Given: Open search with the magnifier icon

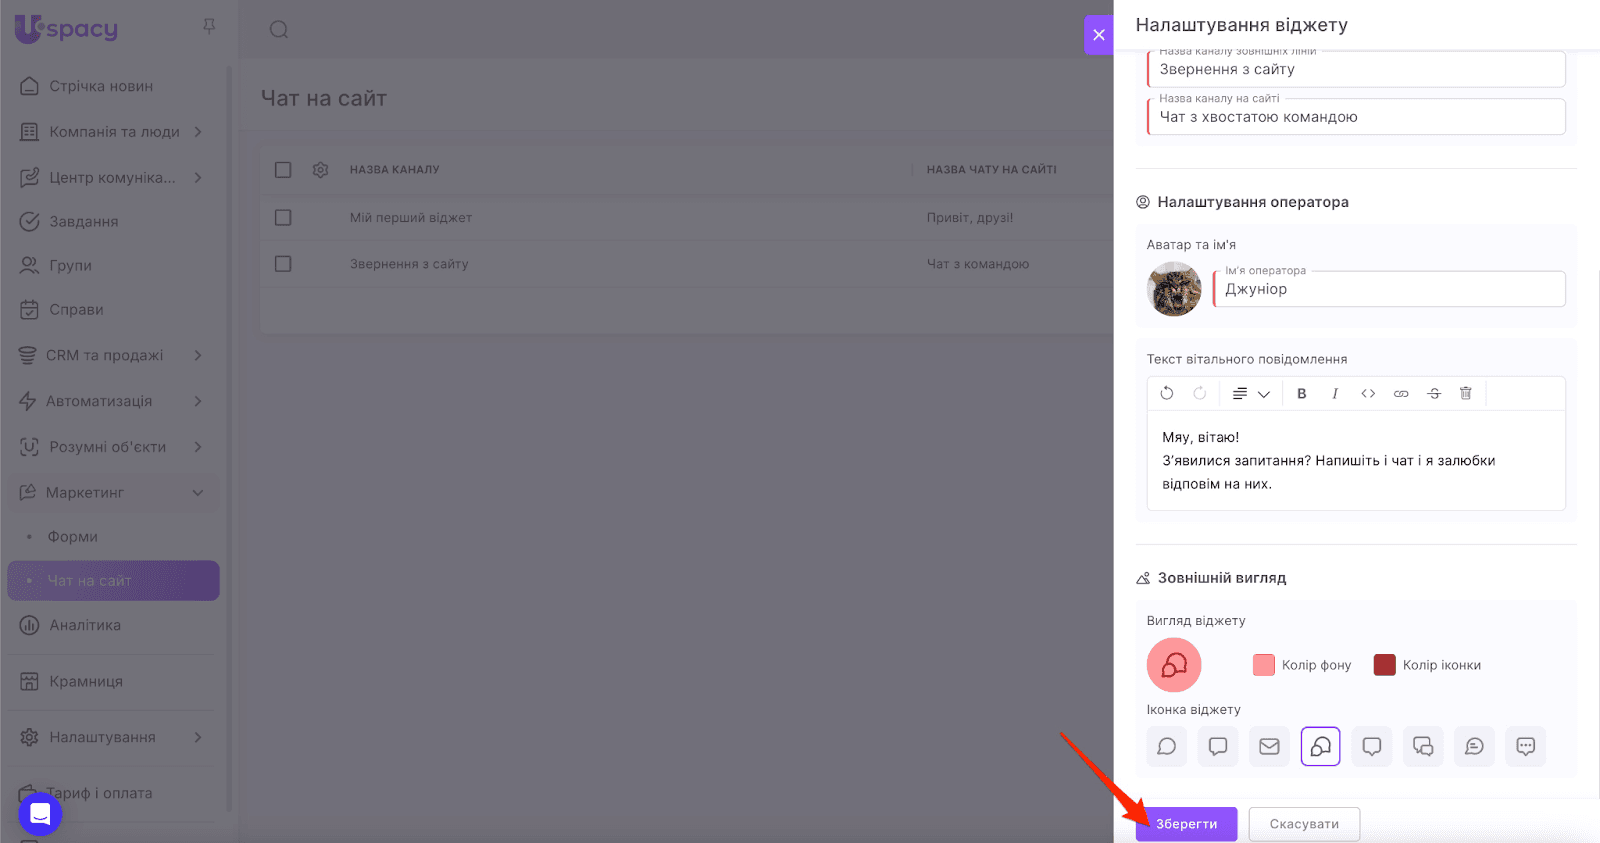Looking at the screenshot, I should [x=279, y=30].
